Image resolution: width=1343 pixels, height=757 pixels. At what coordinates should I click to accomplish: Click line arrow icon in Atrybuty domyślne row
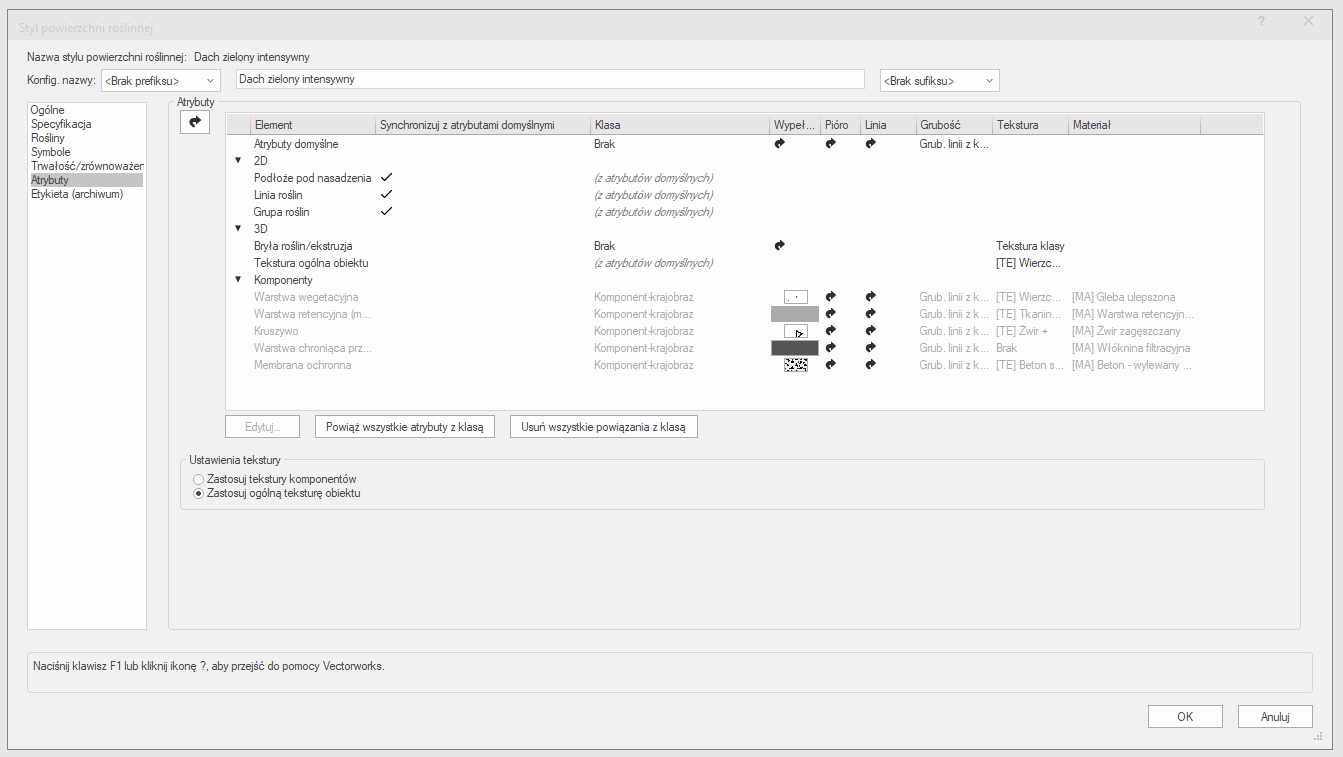pyautogui.click(x=870, y=144)
